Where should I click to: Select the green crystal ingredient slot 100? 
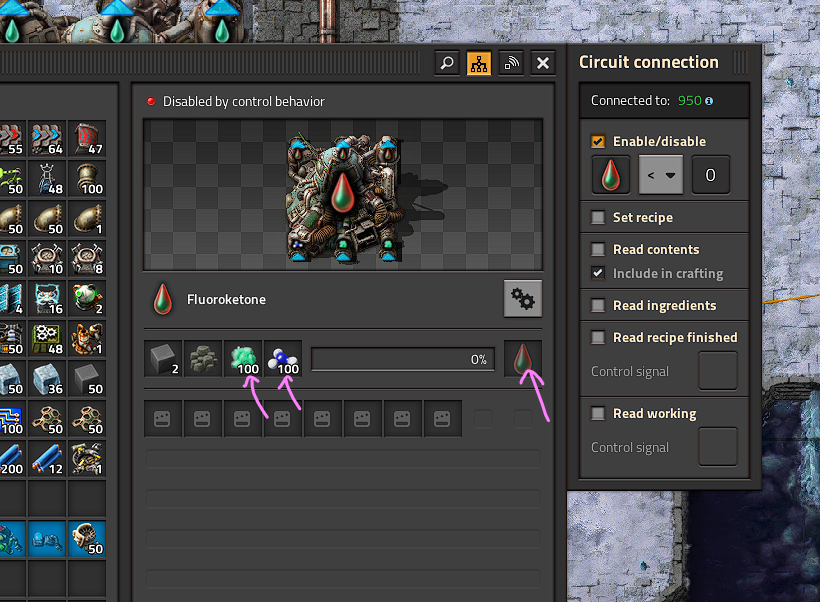click(x=243, y=359)
